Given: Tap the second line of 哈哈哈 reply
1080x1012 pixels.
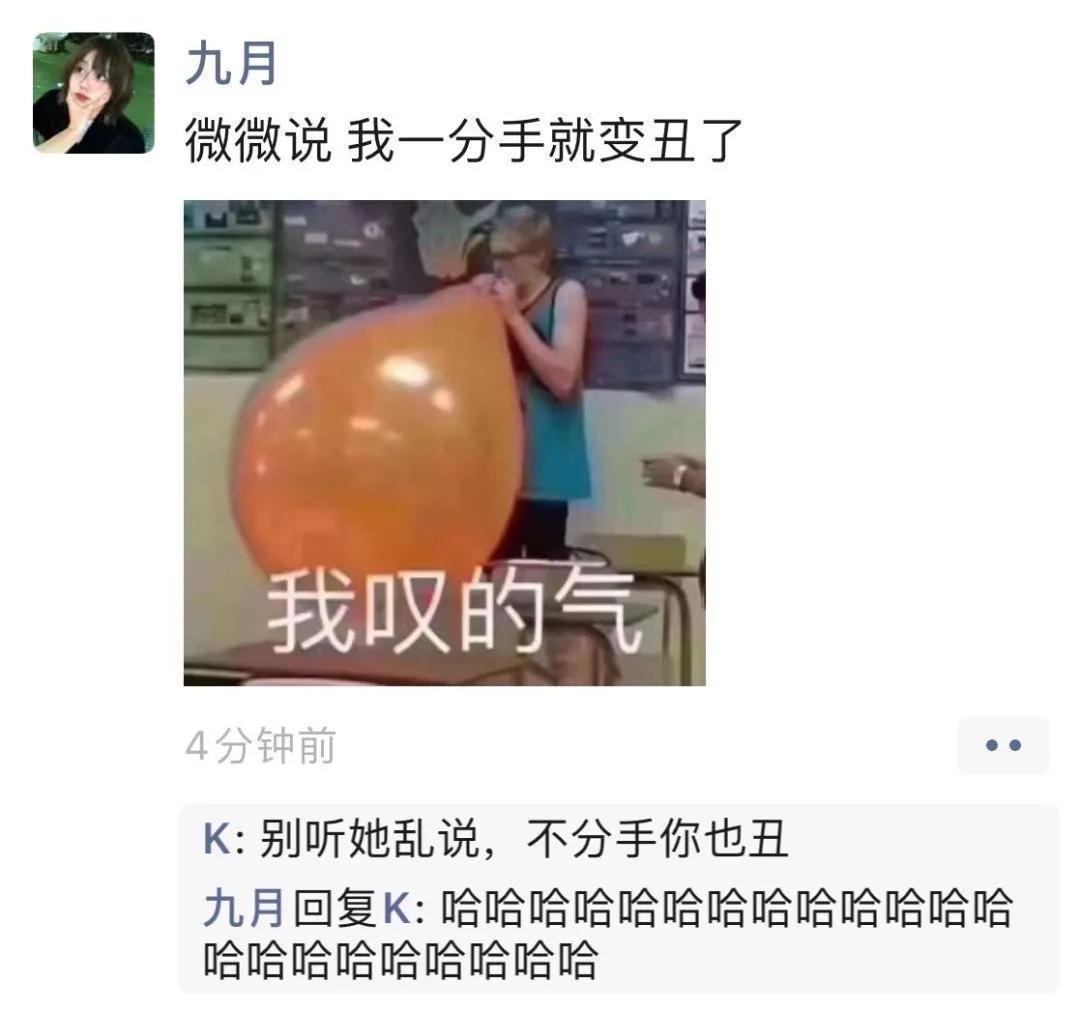Looking at the screenshot, I should tap(400, 960).
